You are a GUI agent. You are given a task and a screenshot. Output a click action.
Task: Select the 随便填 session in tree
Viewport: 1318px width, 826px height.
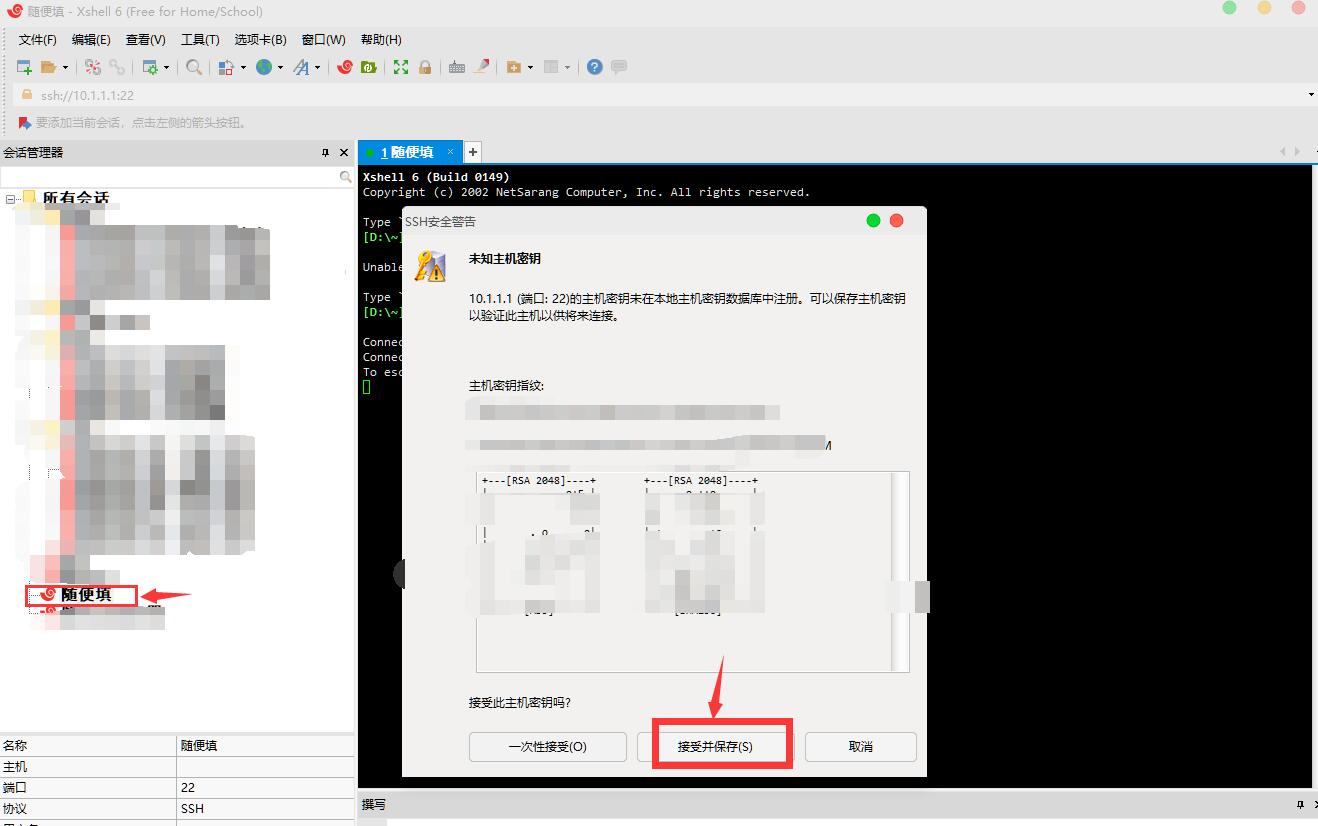click(x=86, y=595)
